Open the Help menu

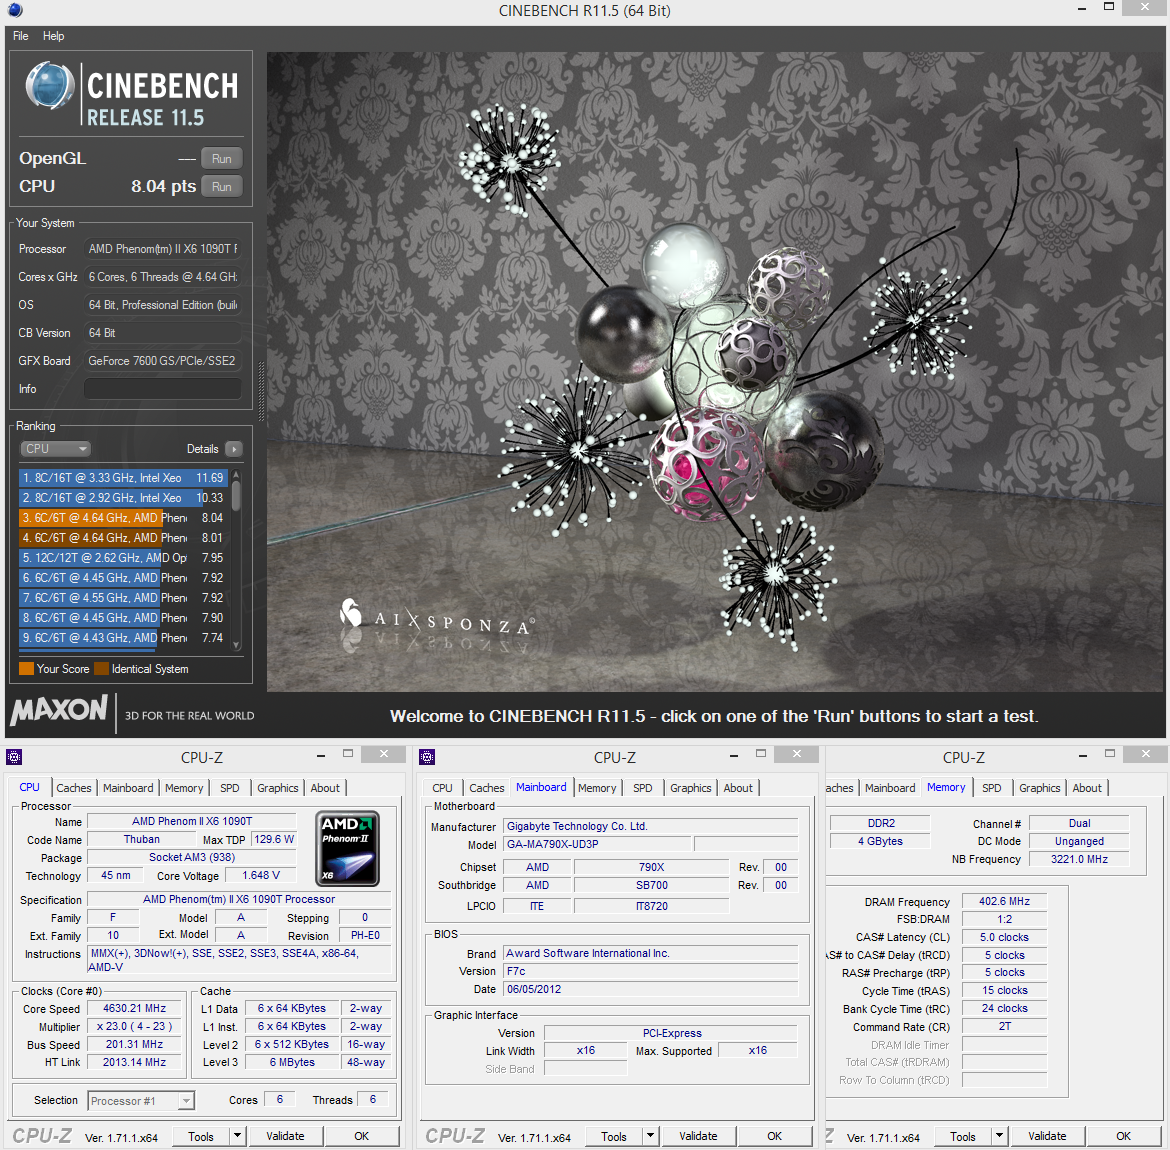(54, 36)
